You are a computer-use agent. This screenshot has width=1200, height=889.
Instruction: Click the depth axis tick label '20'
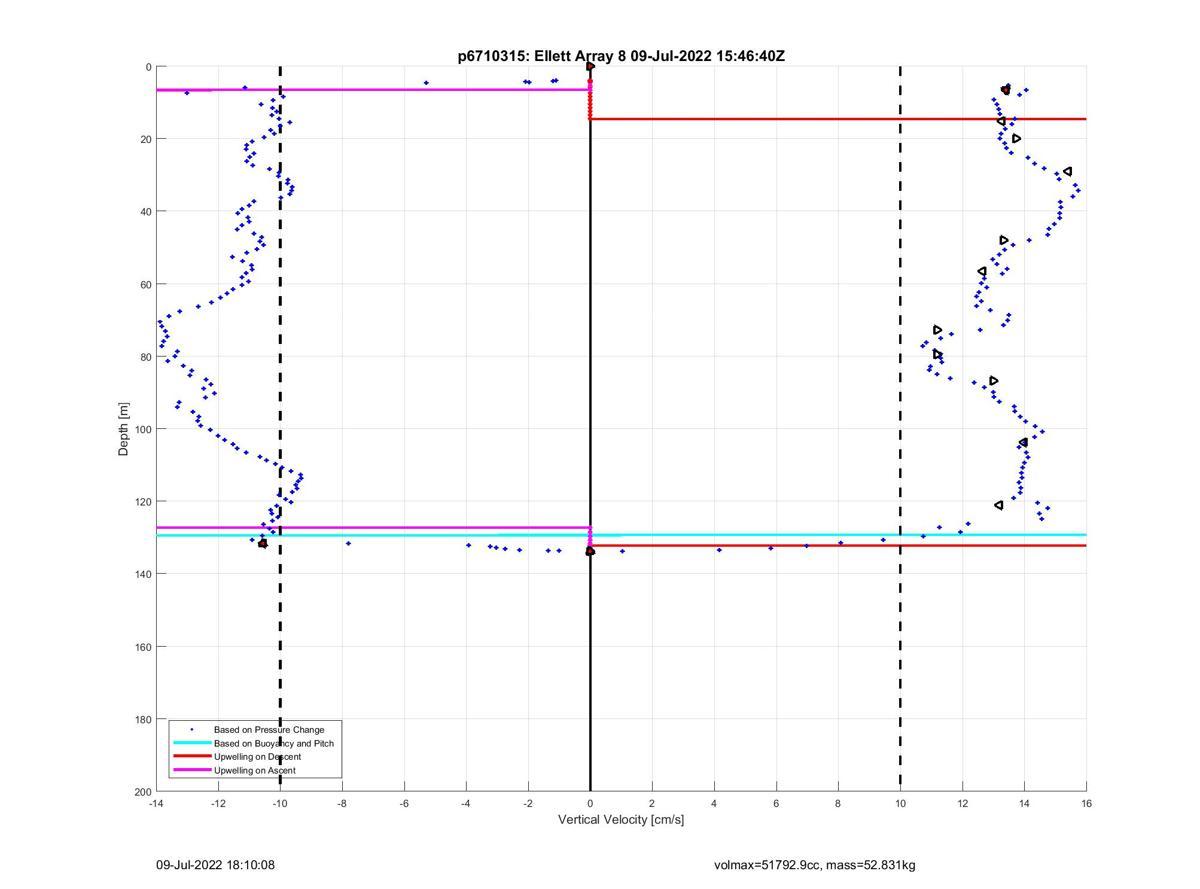145,139
